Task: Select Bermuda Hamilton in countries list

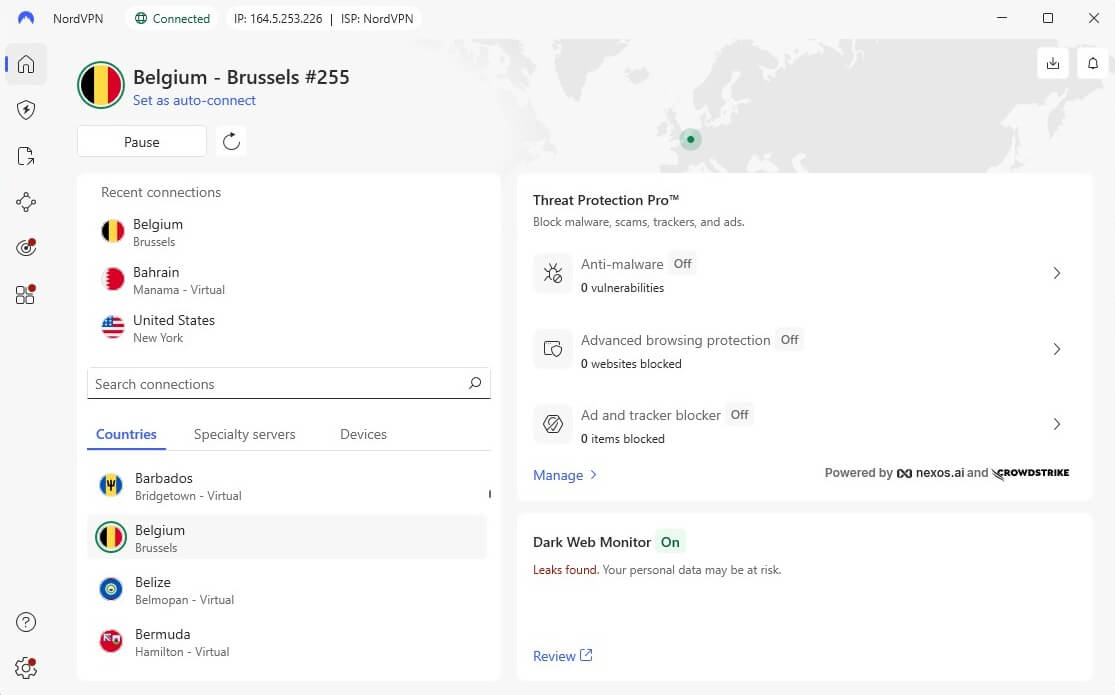Action: coord(287,642)
